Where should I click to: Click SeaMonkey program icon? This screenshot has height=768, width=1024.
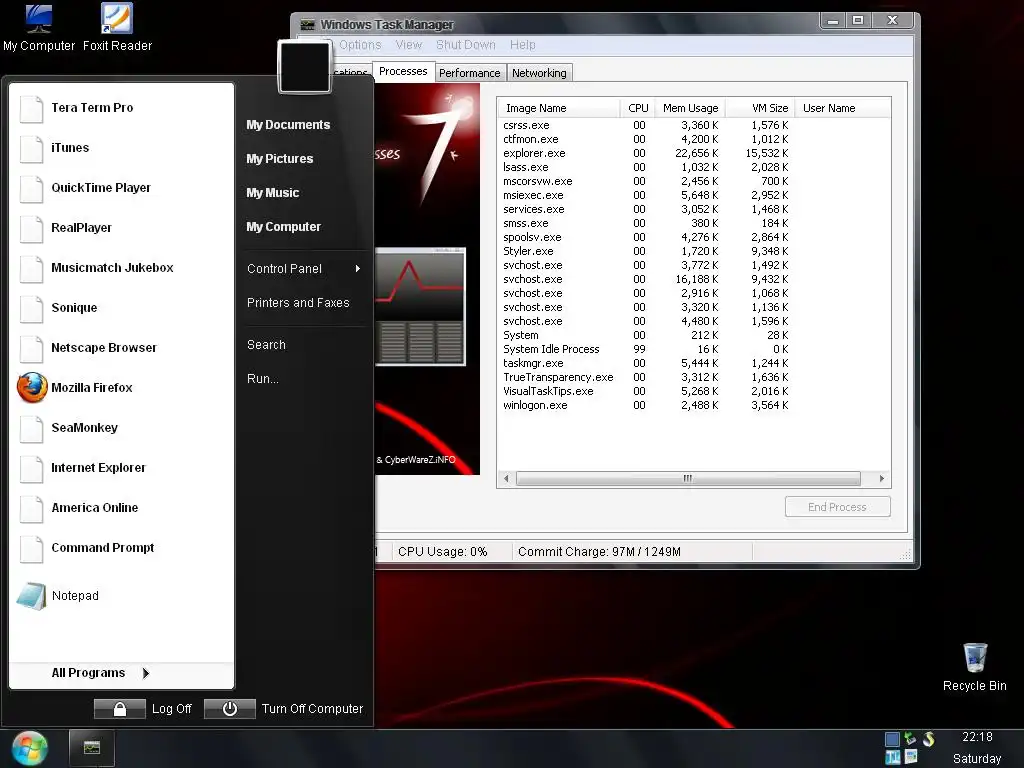pos(31,428)
